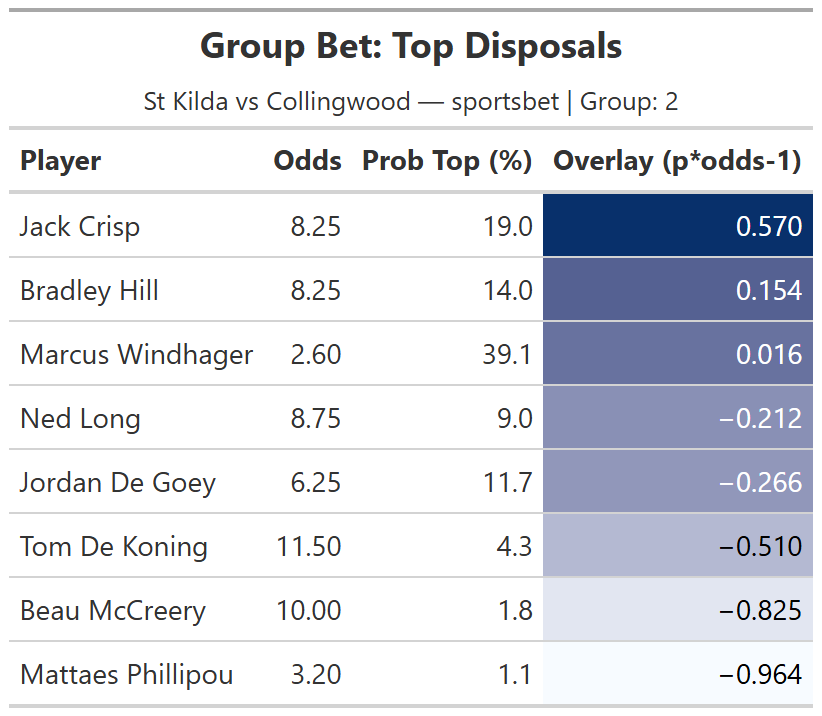This screenshot has width=822, height=716.
Task: Select Jordan De Goey player name
Action: pyautogui.click(x=118, y=483)
